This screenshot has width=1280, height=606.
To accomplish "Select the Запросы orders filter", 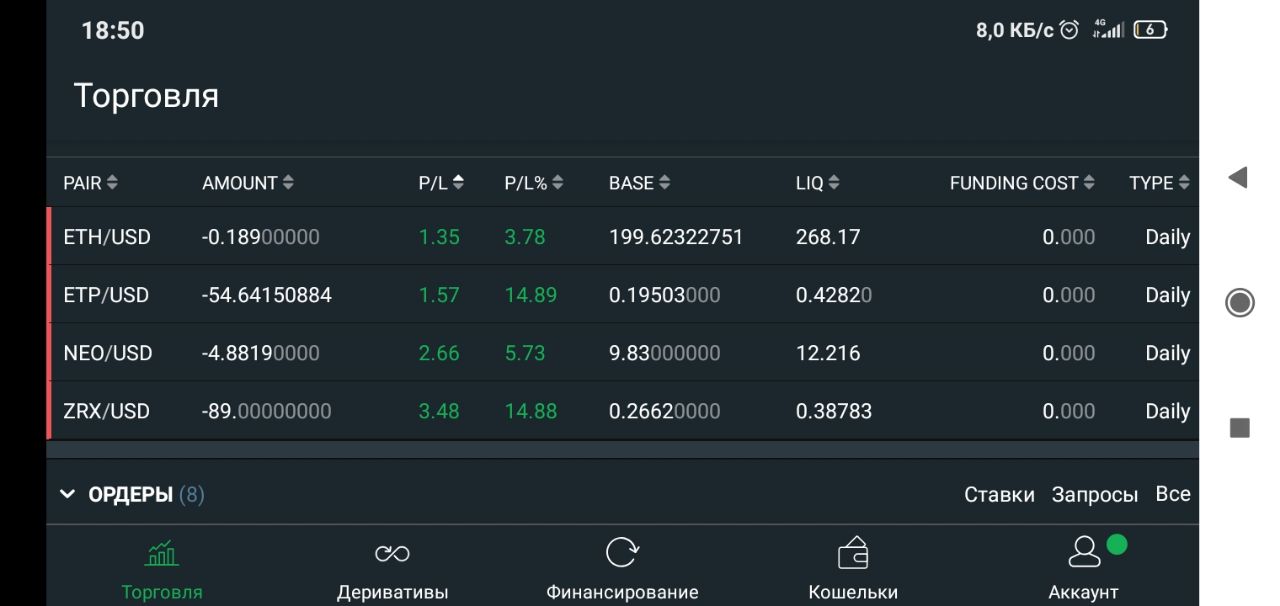I will pyautogui.click(x=1095, y=494).
